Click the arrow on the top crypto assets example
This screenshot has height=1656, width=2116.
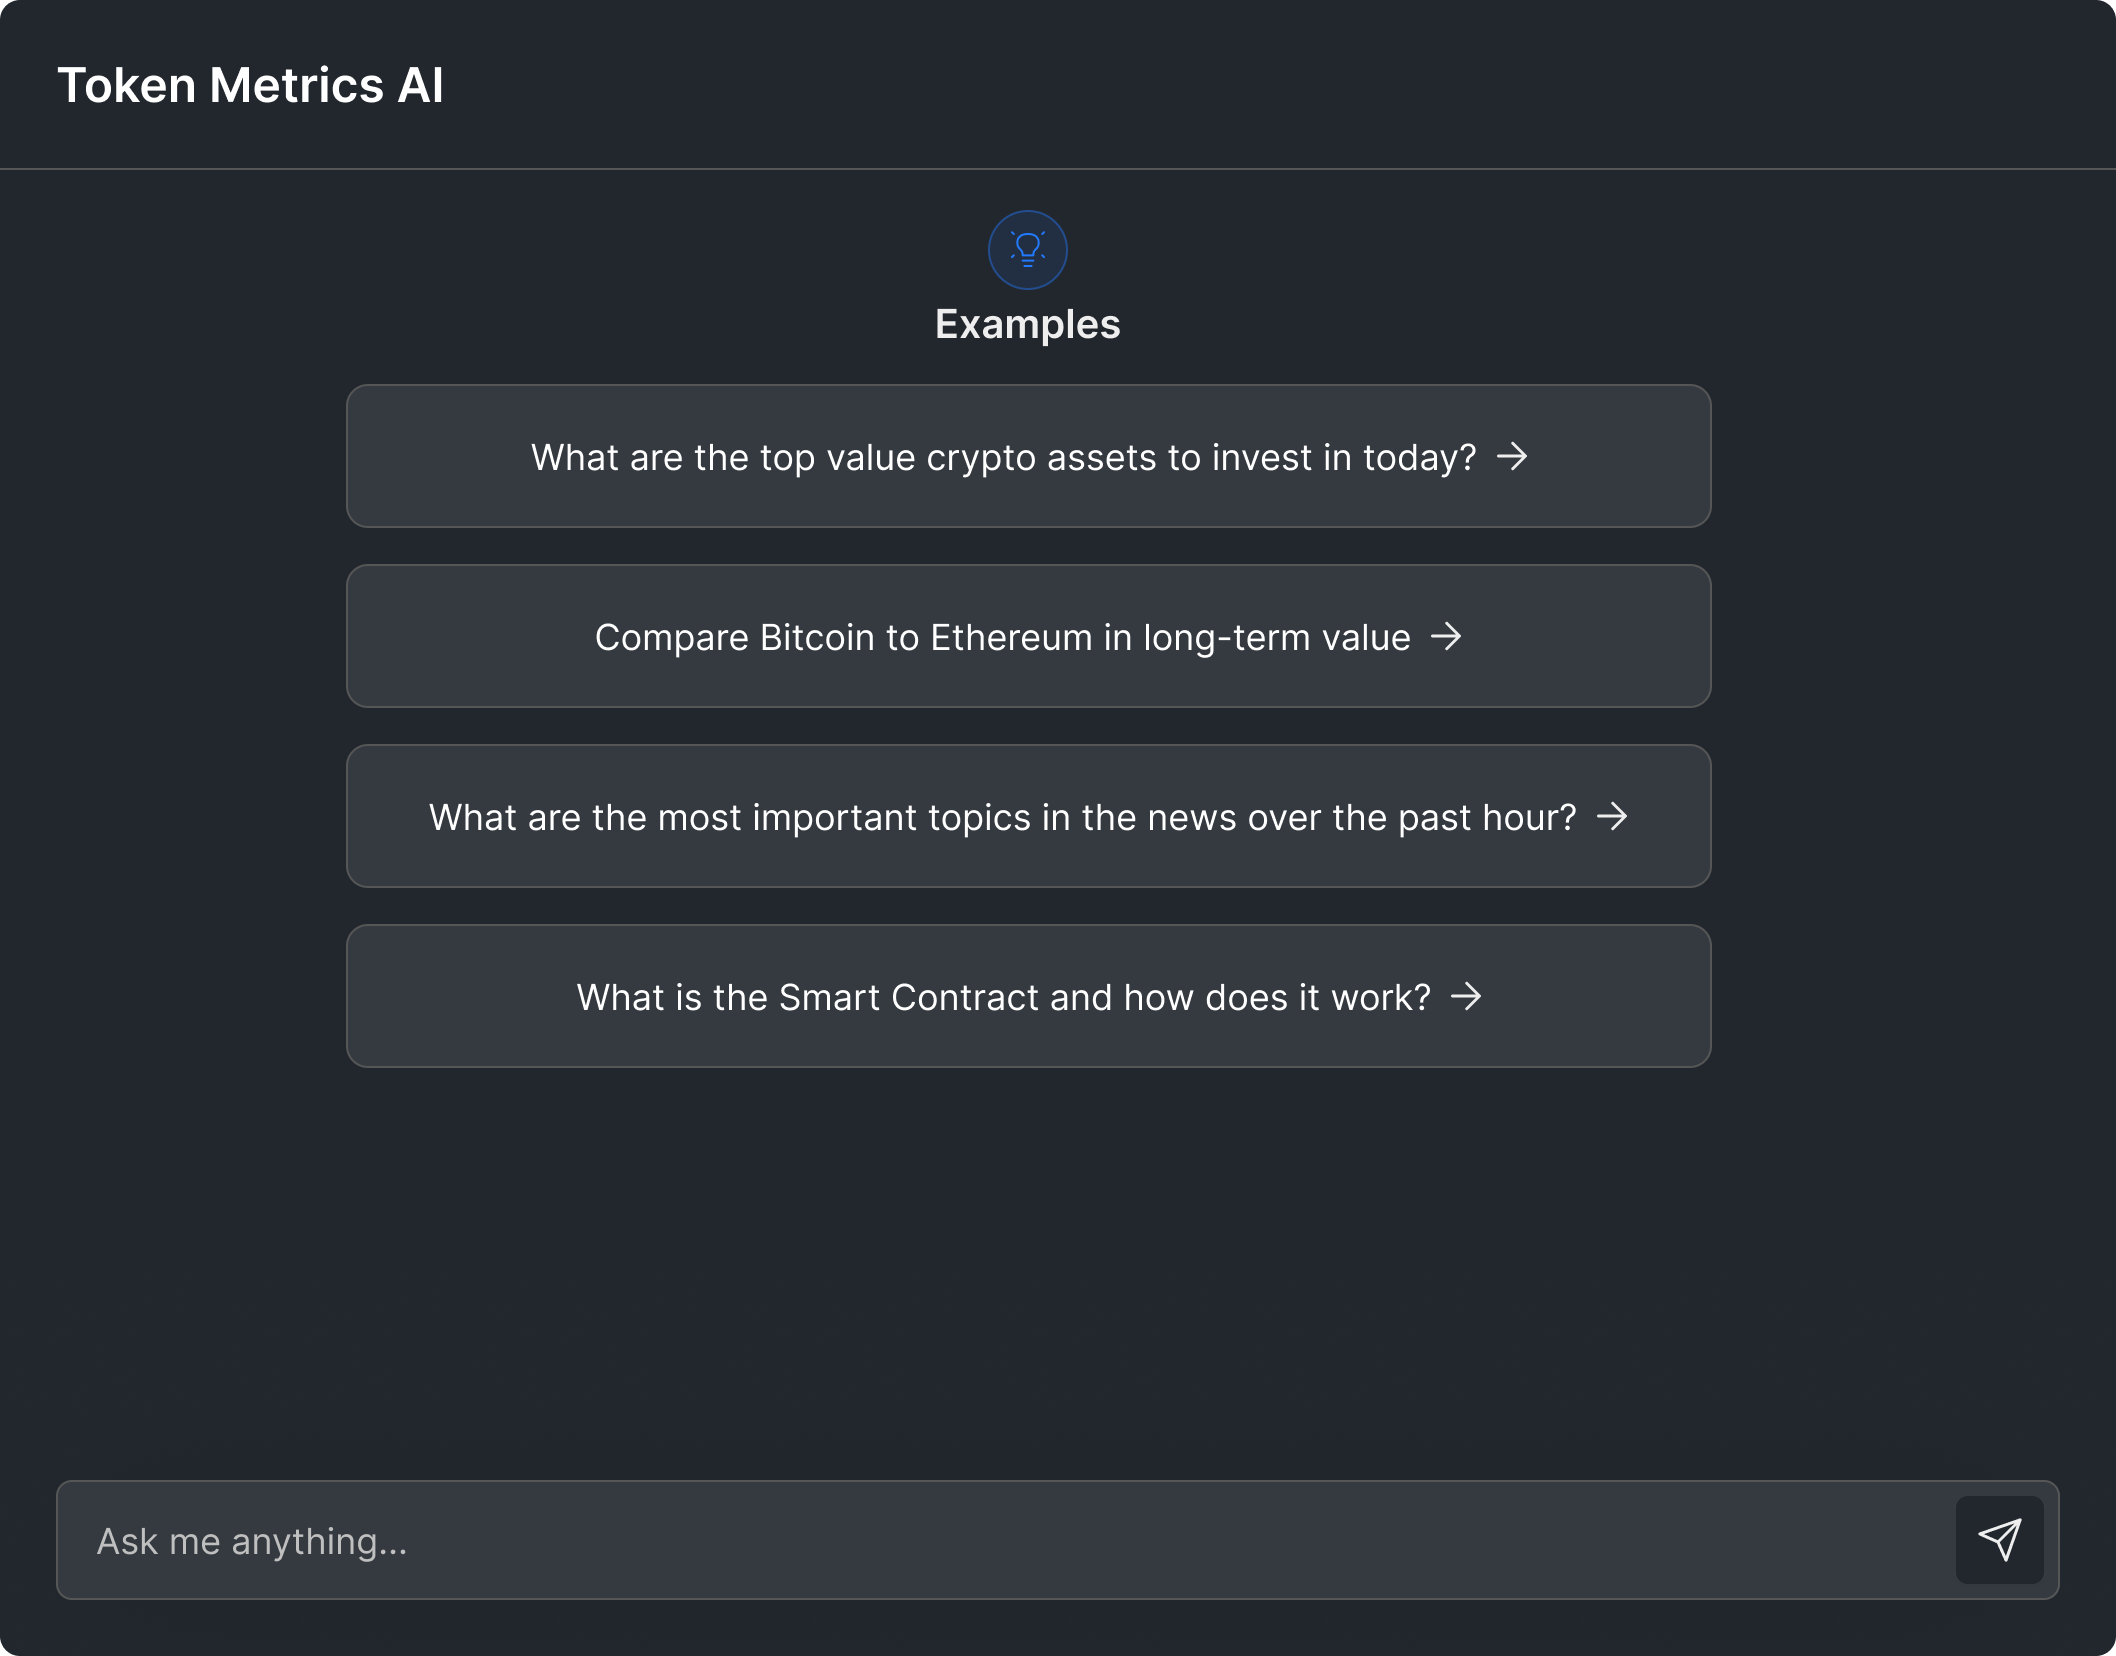(1513, 457)
